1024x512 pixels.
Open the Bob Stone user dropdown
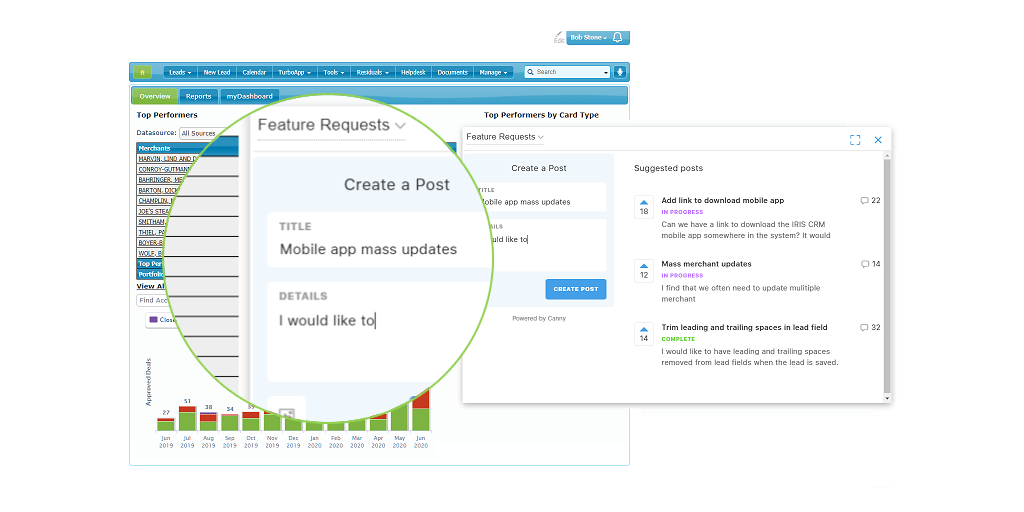click(x=588, y=38)
